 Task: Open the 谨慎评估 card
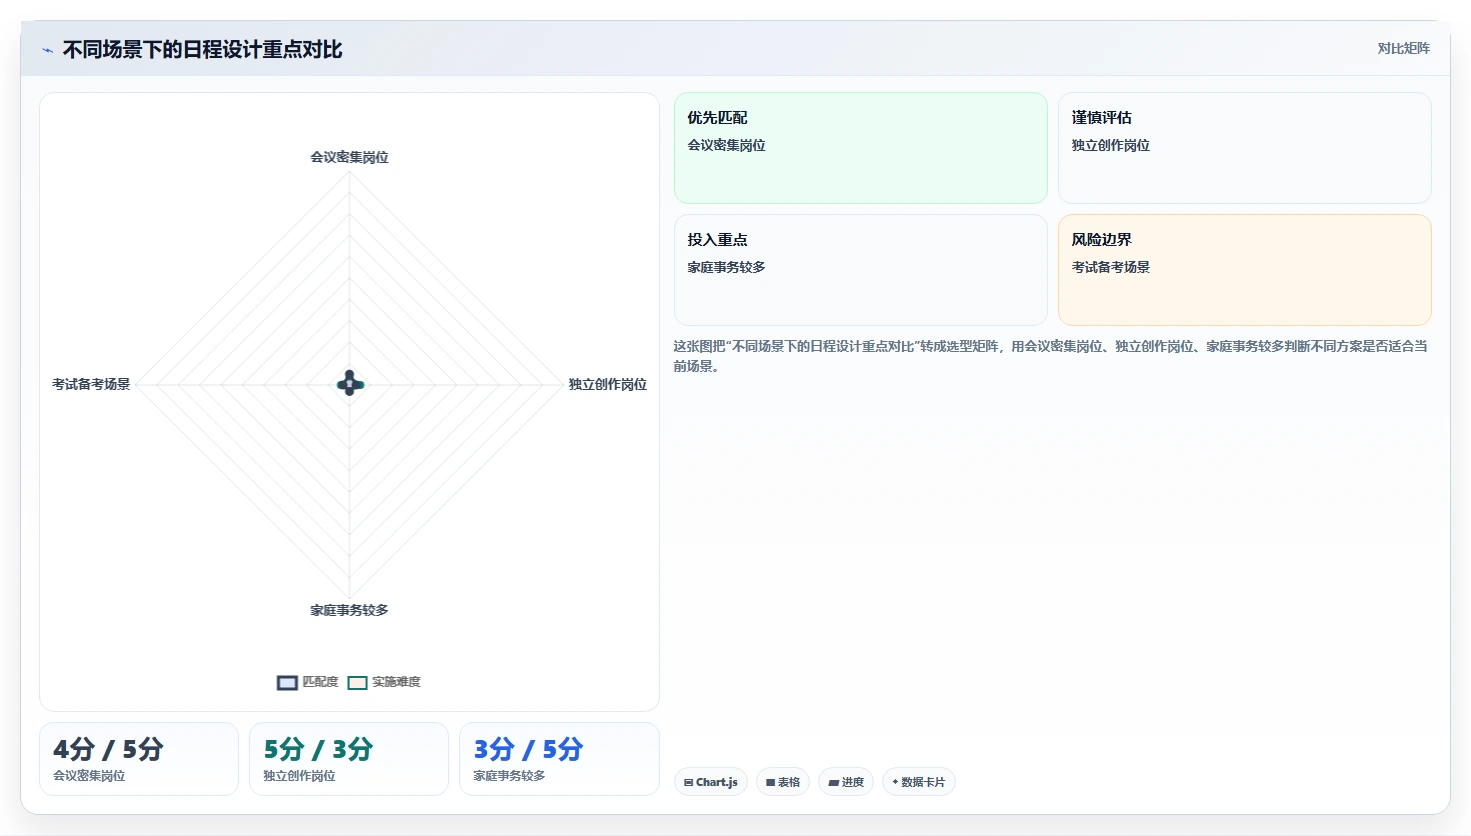click(x=1245, y=148)
